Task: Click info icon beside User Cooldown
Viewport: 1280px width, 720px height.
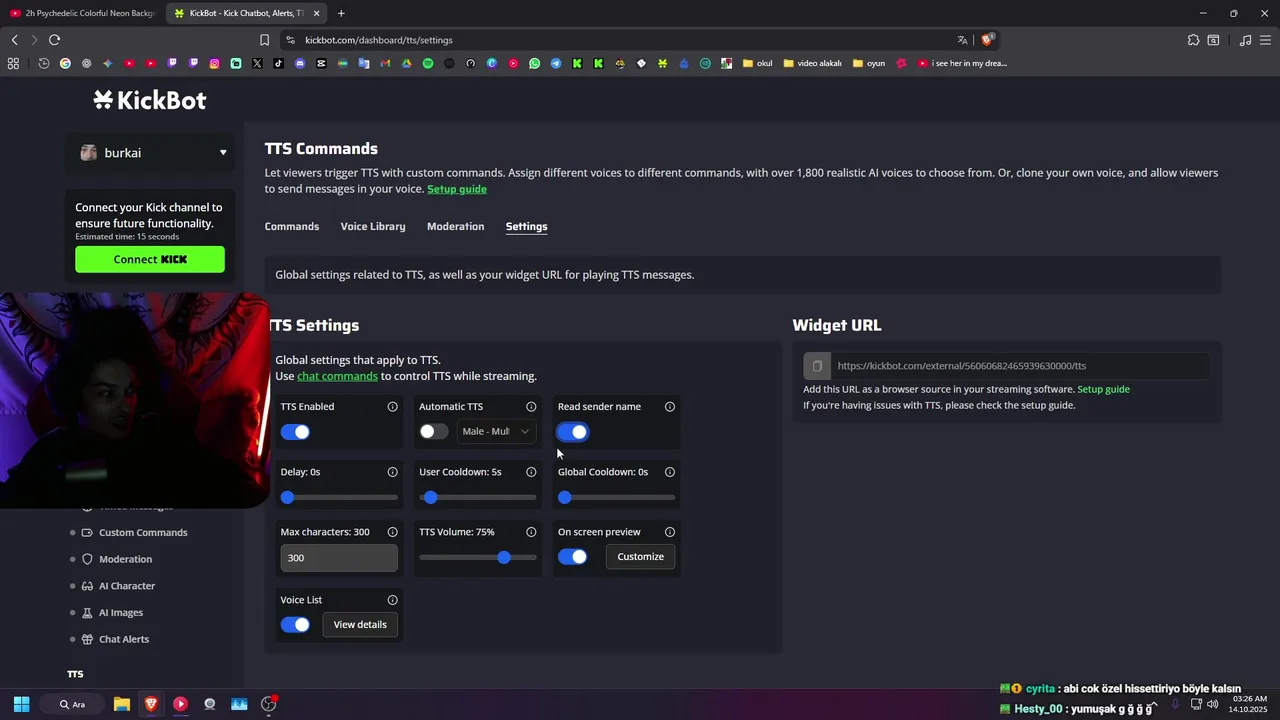Action: [531, 472]
